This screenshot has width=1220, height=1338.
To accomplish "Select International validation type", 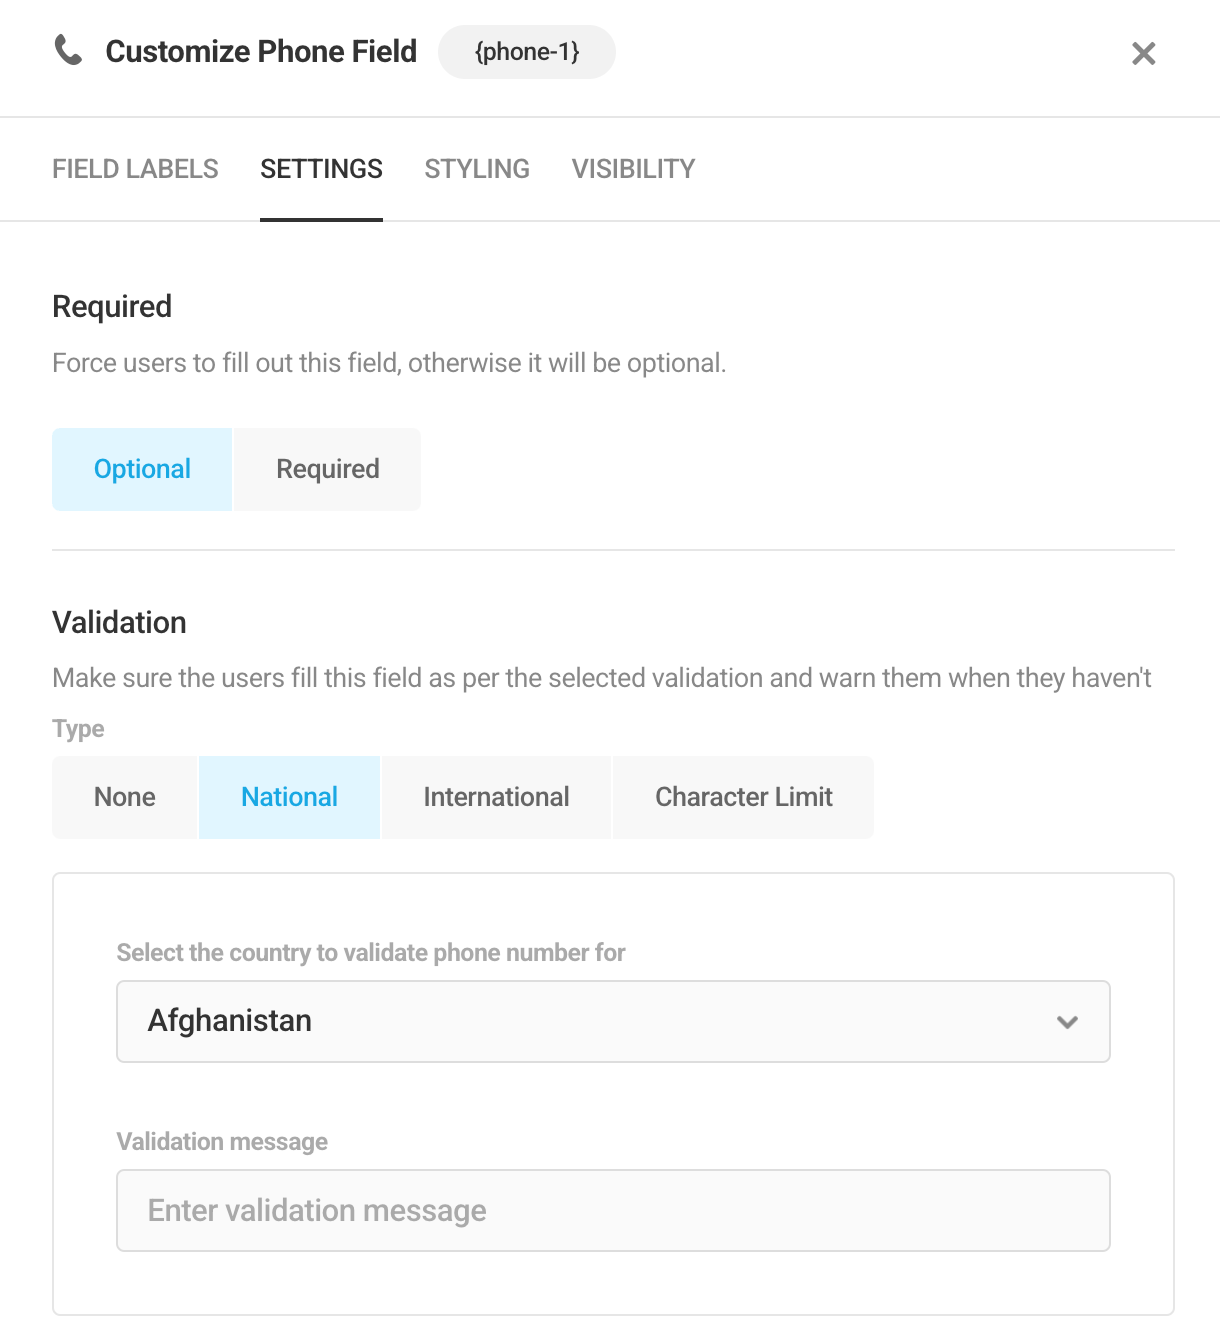I will coord(496,797).
